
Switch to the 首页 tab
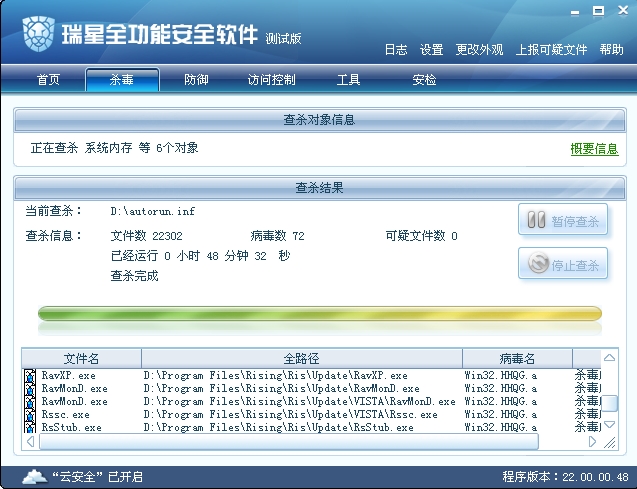[48, 79]
